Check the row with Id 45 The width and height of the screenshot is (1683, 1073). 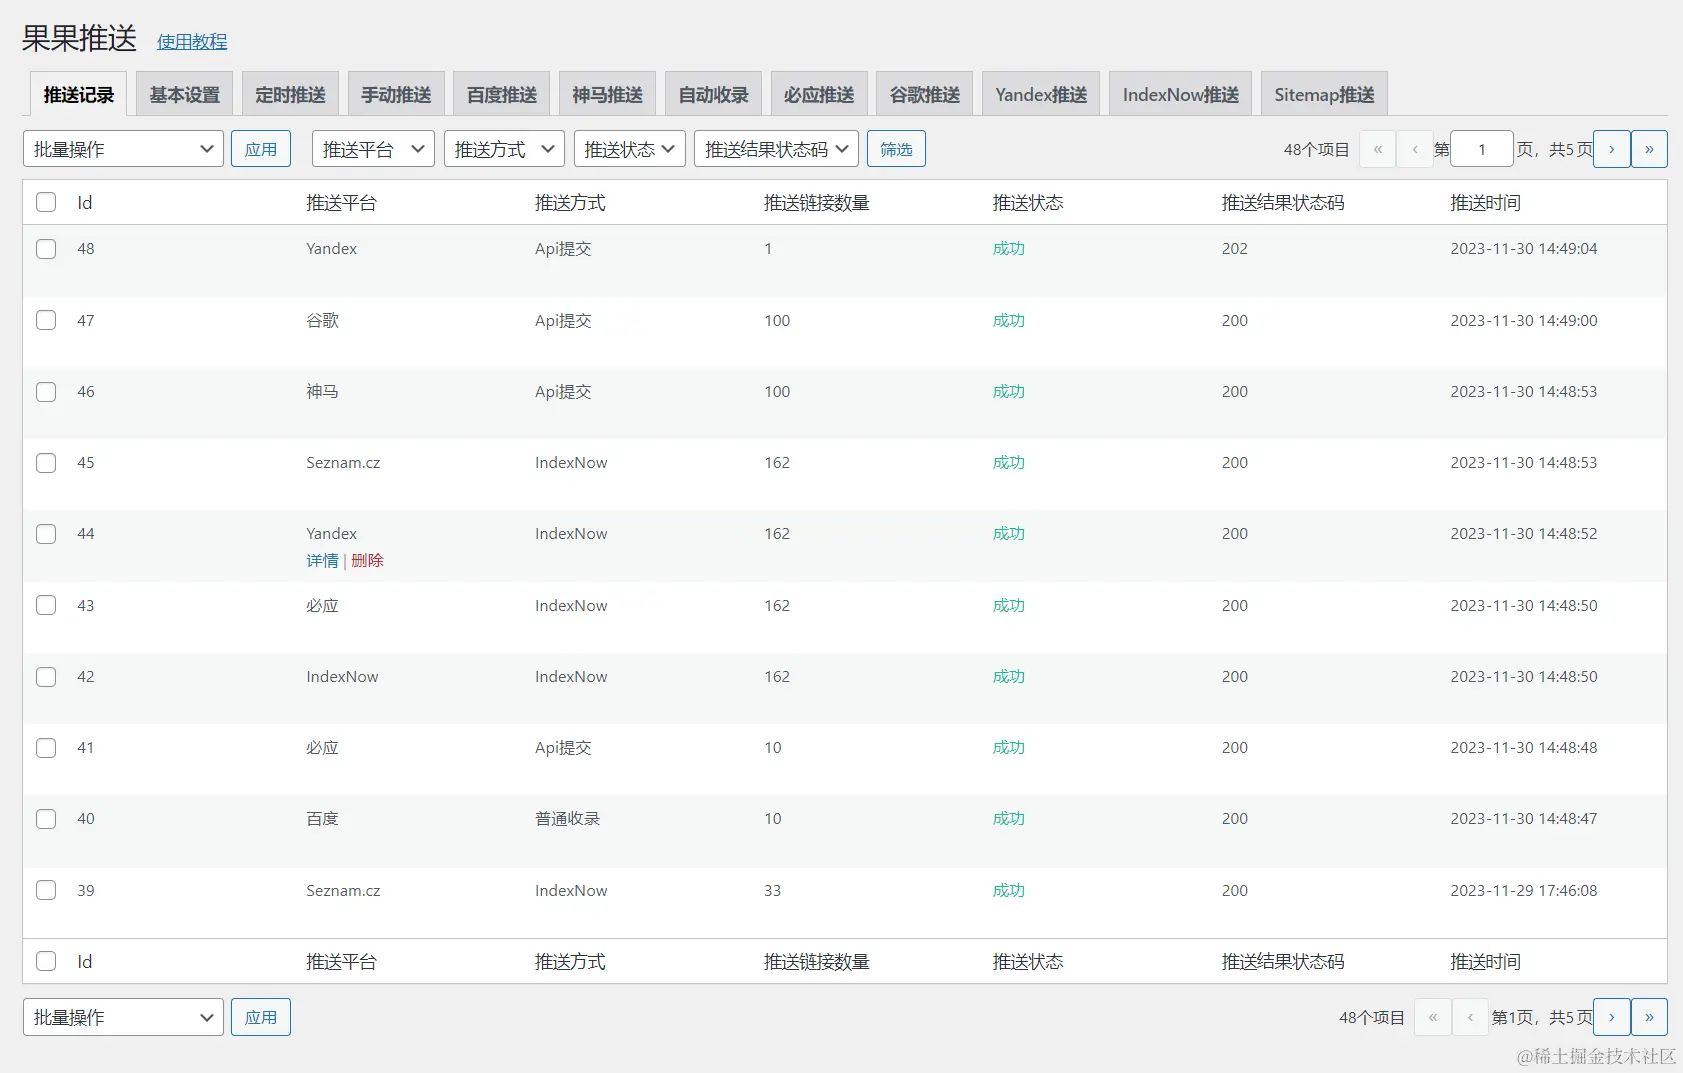coord(46,462)
